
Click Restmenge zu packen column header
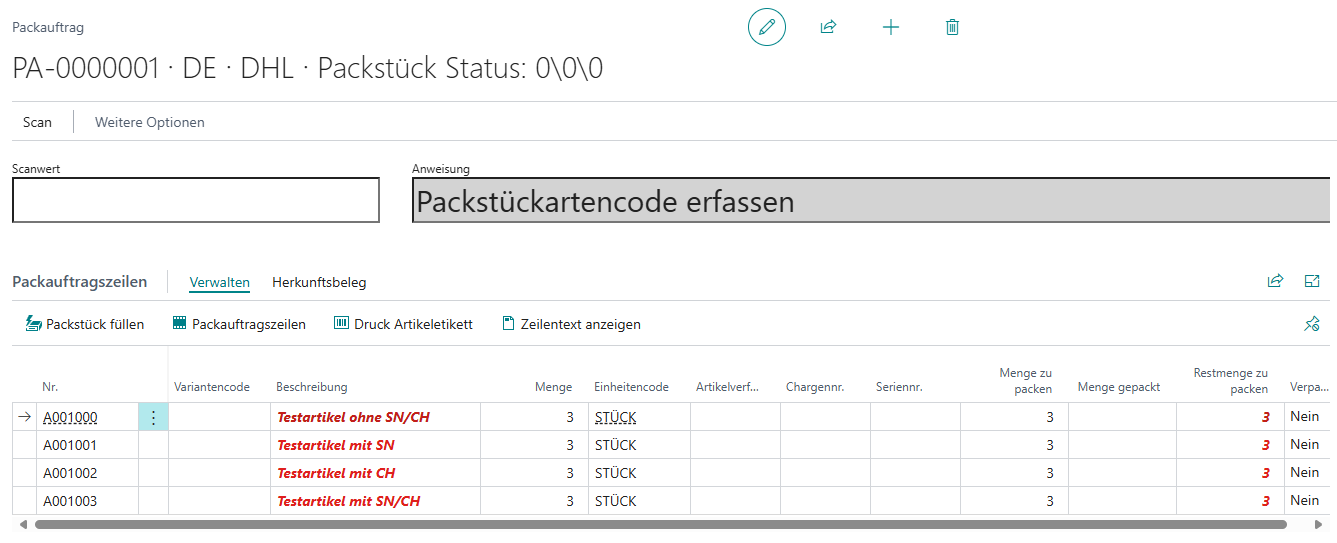coord(1230,381)
